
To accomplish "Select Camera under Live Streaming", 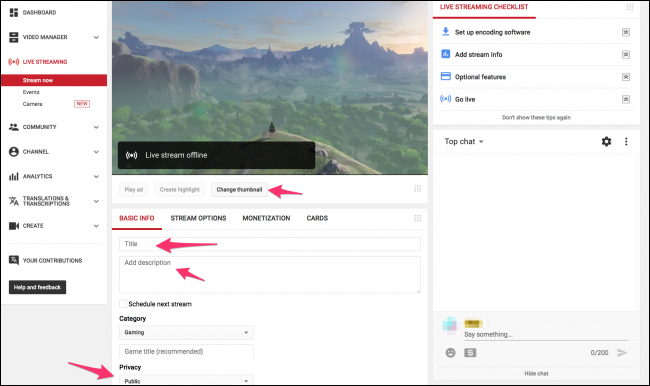I will pos(32,104).
